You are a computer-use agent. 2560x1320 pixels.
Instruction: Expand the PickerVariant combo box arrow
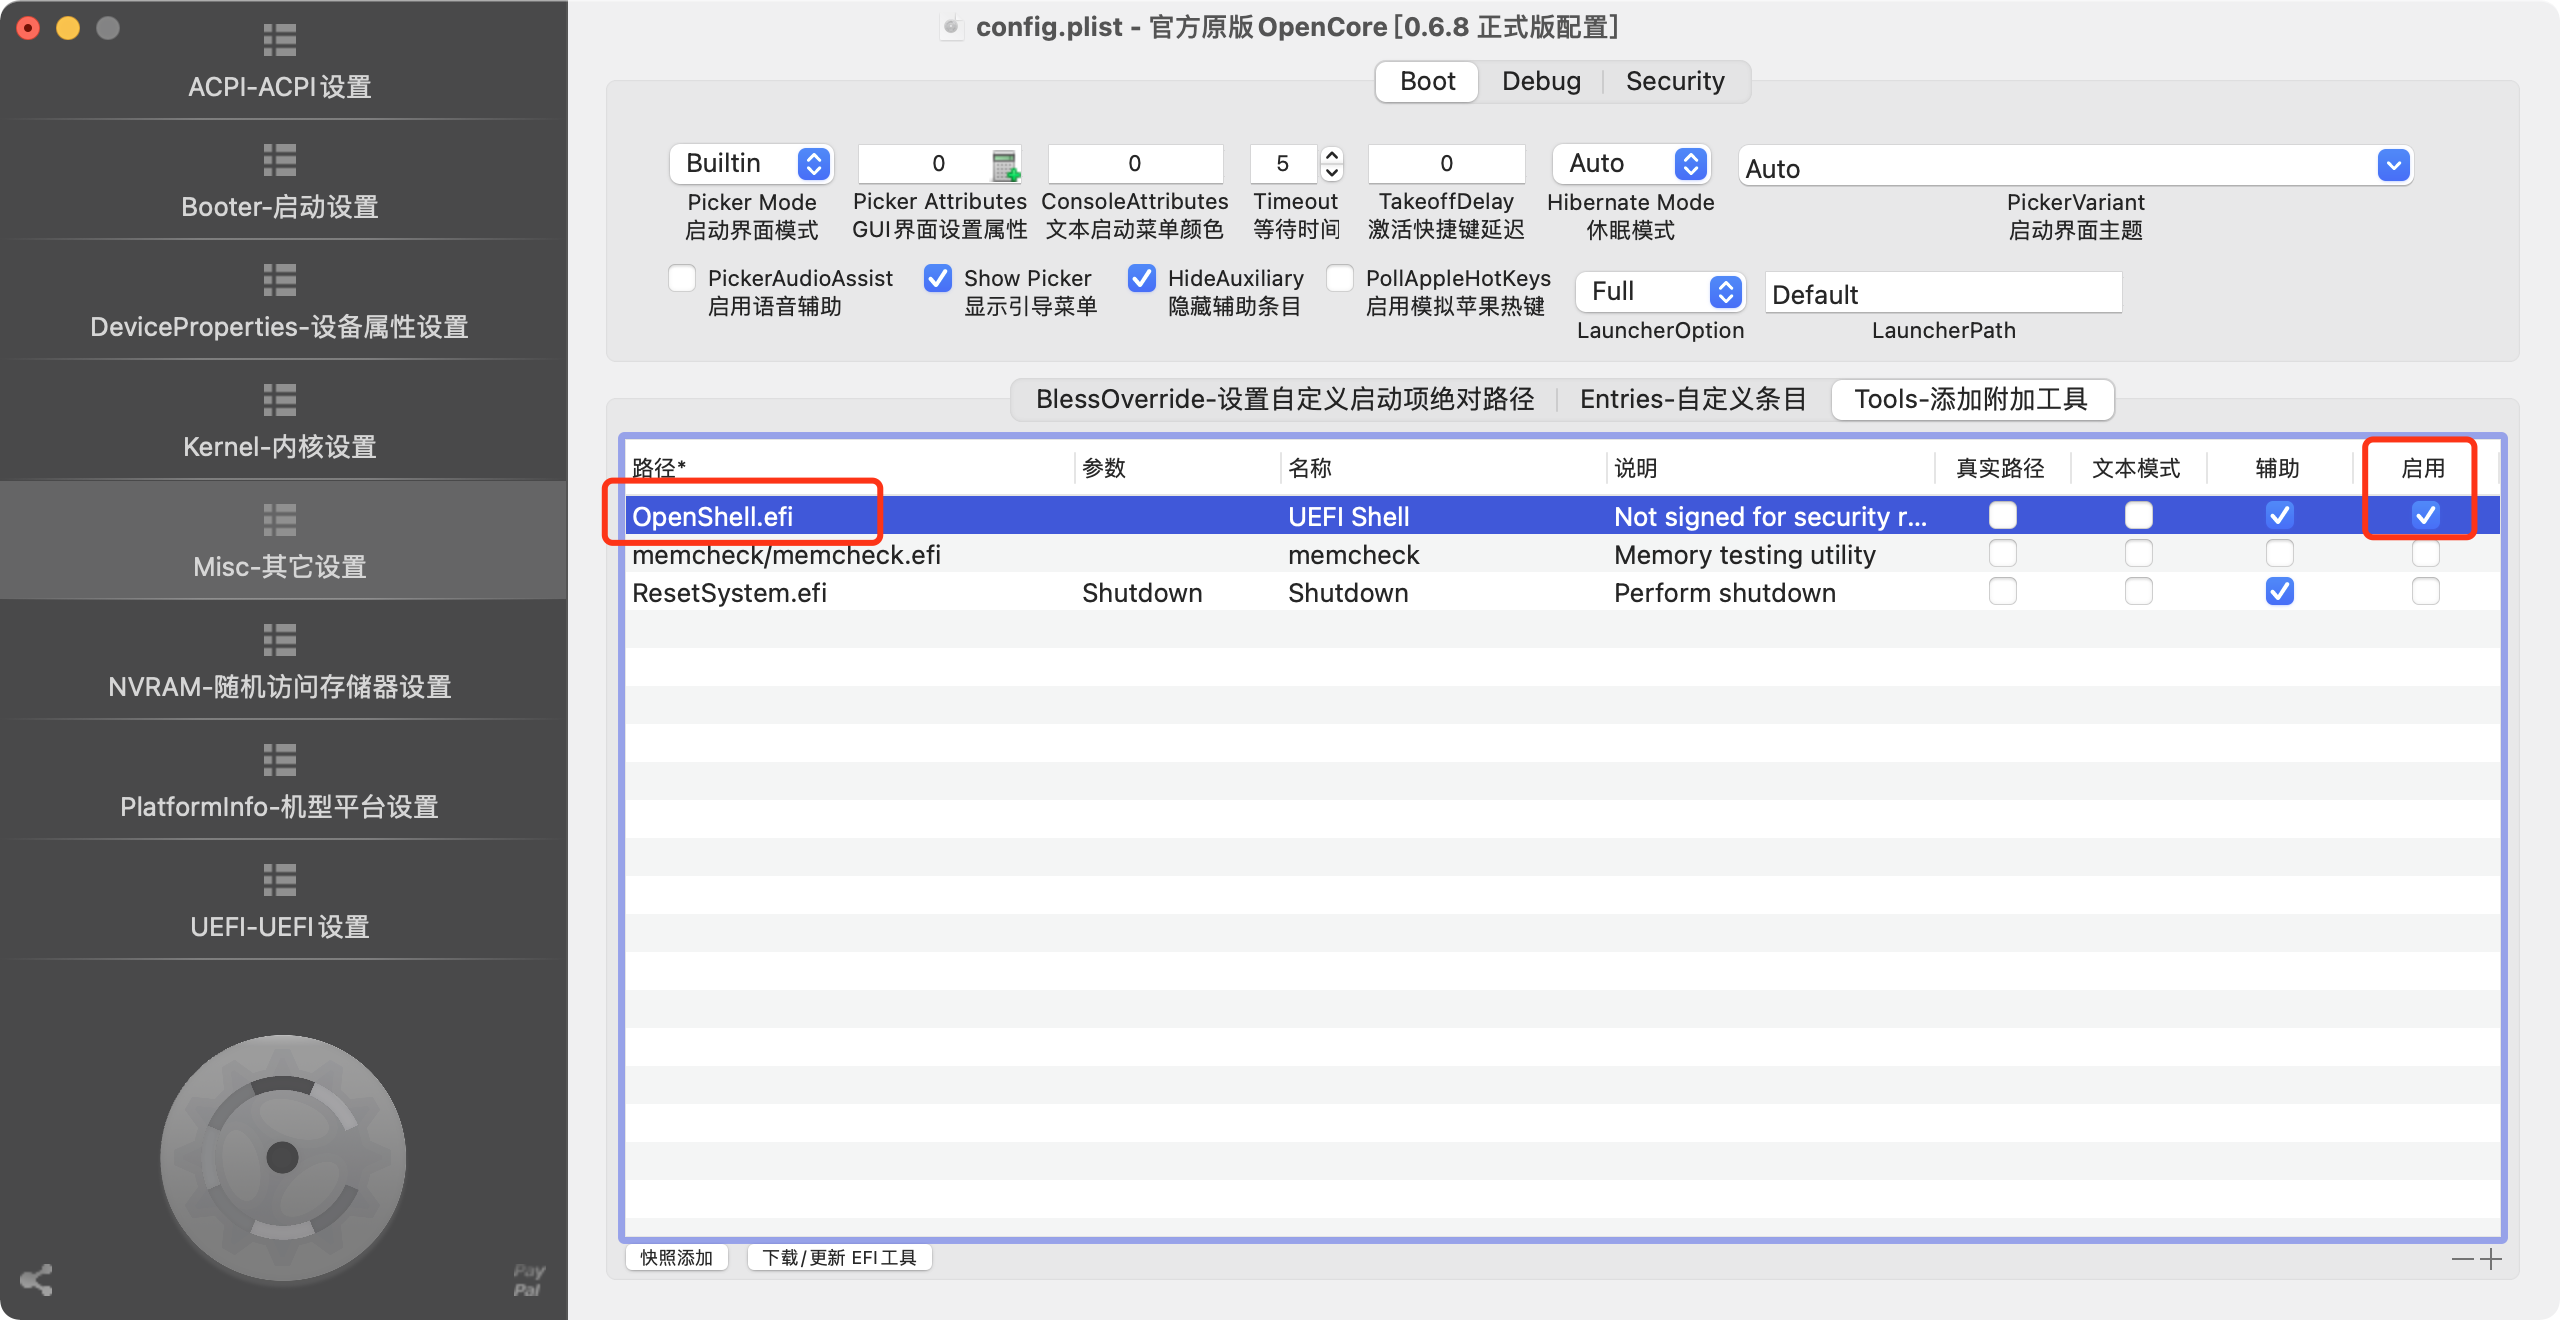pyautogui.click(x=2393, y=165)
